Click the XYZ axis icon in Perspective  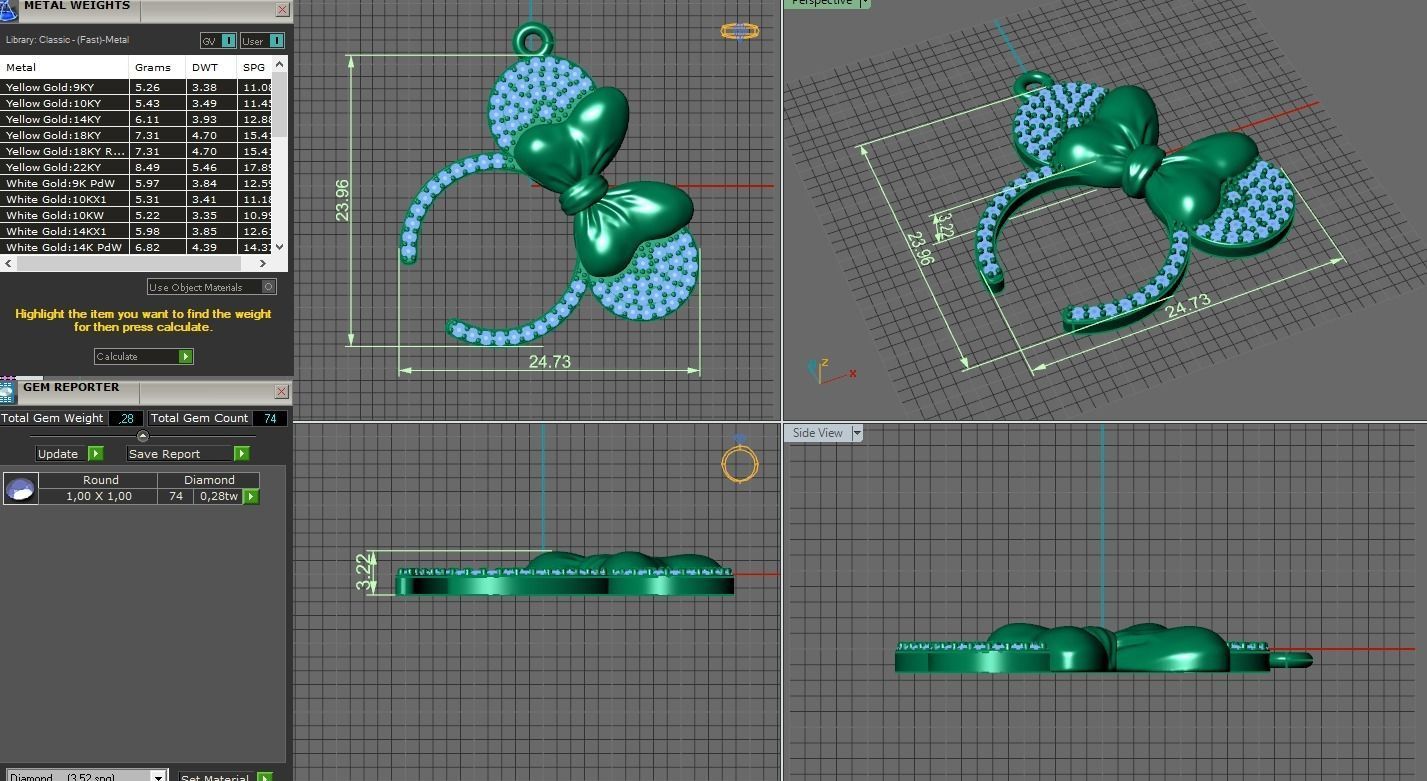click(x=830, y=371)
